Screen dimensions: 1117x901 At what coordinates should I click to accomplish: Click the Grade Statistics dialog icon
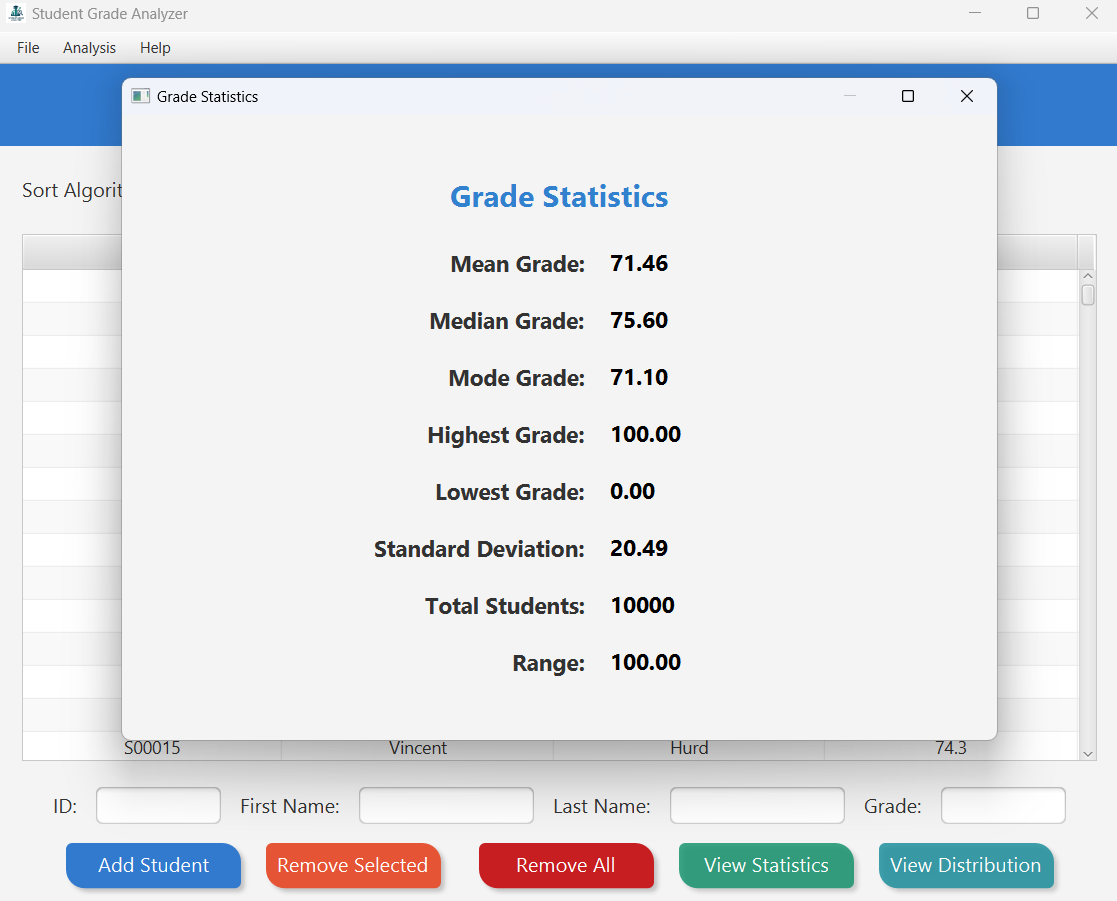138,96
